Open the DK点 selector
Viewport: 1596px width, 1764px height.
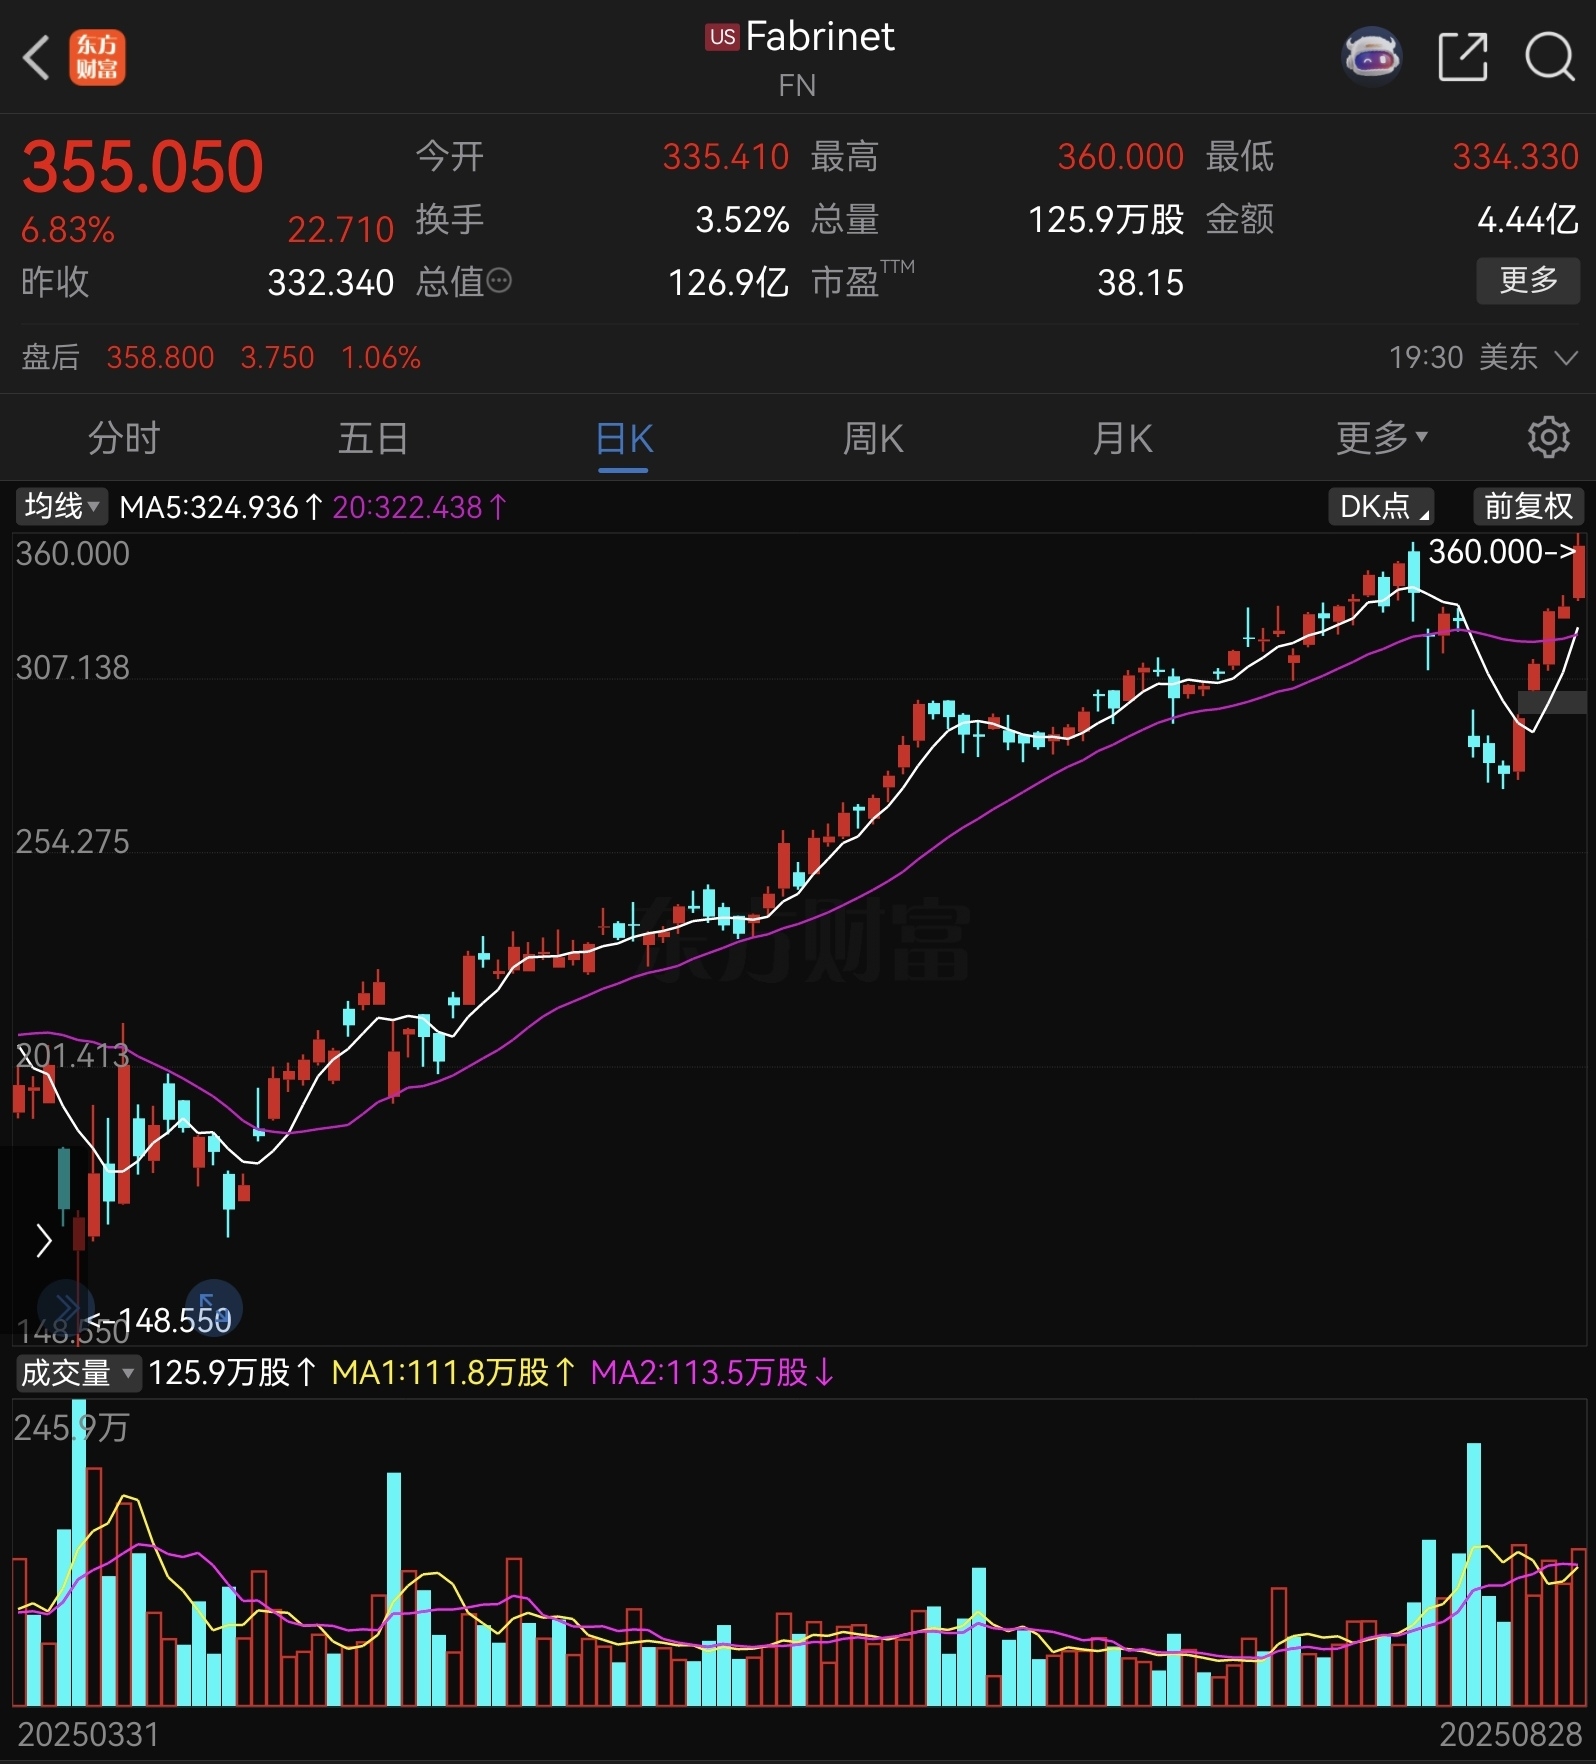pos(1381,506)
